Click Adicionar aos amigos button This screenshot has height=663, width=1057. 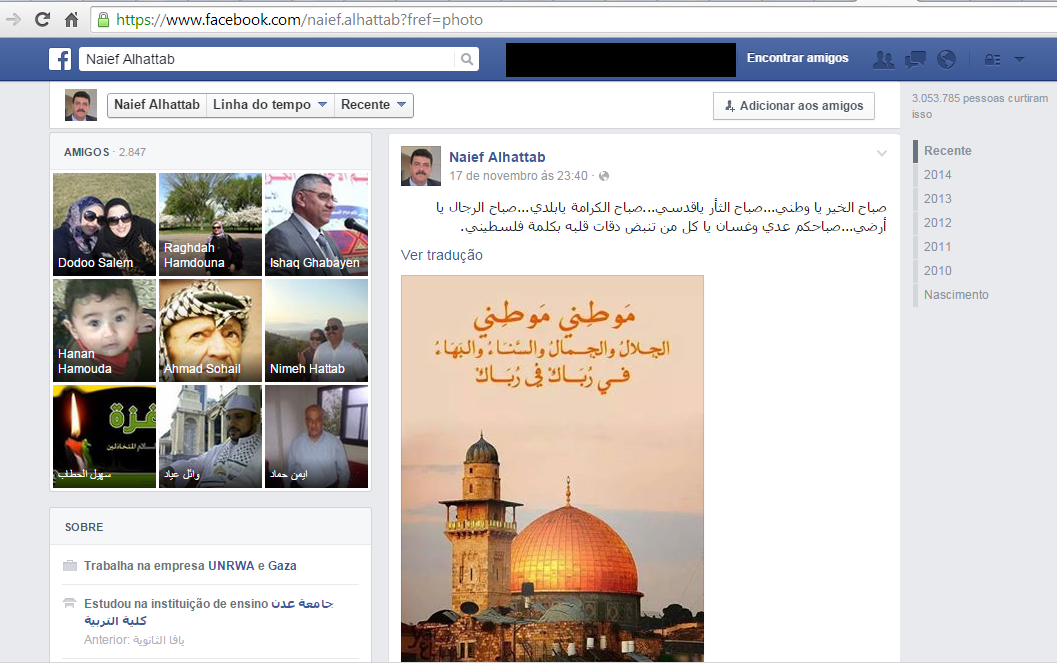793,106
